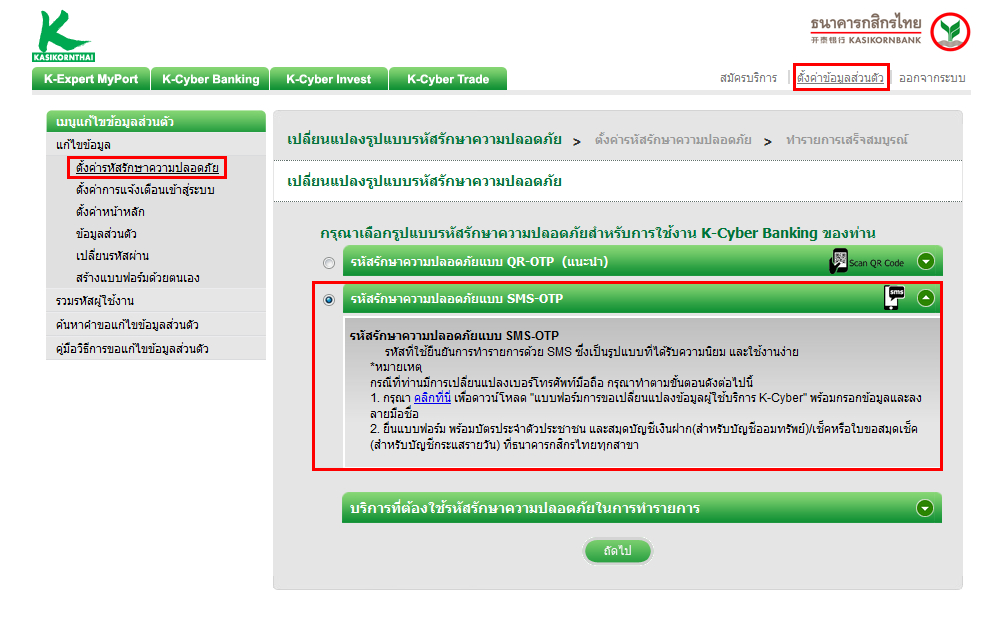Switch to the K-Cyber Banking tab
The image size is (1005, 628).
tap(210, 79)
